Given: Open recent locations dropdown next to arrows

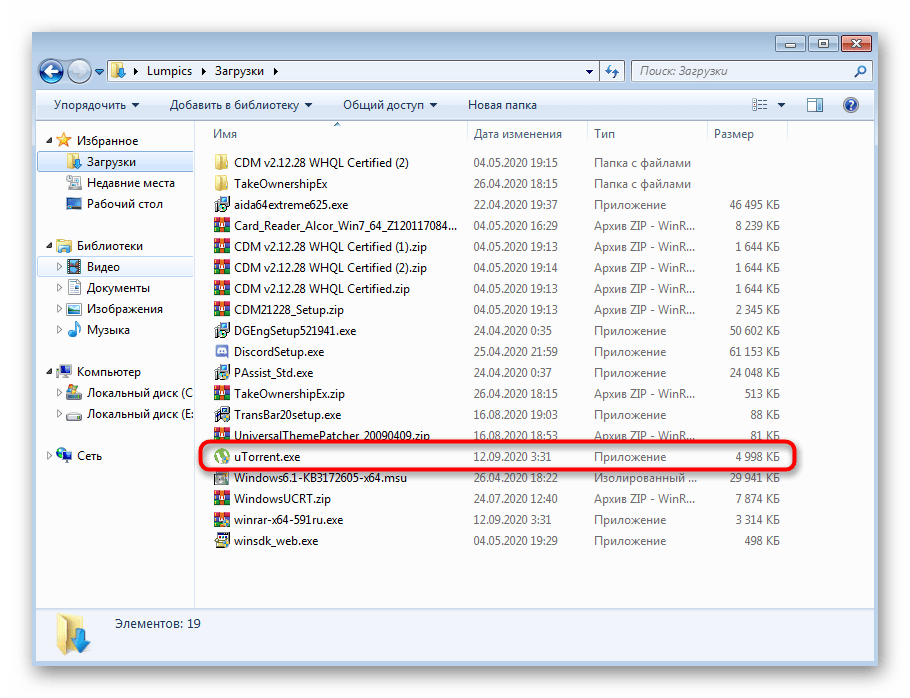Looking at the screenshot, I should pos(100,72).
